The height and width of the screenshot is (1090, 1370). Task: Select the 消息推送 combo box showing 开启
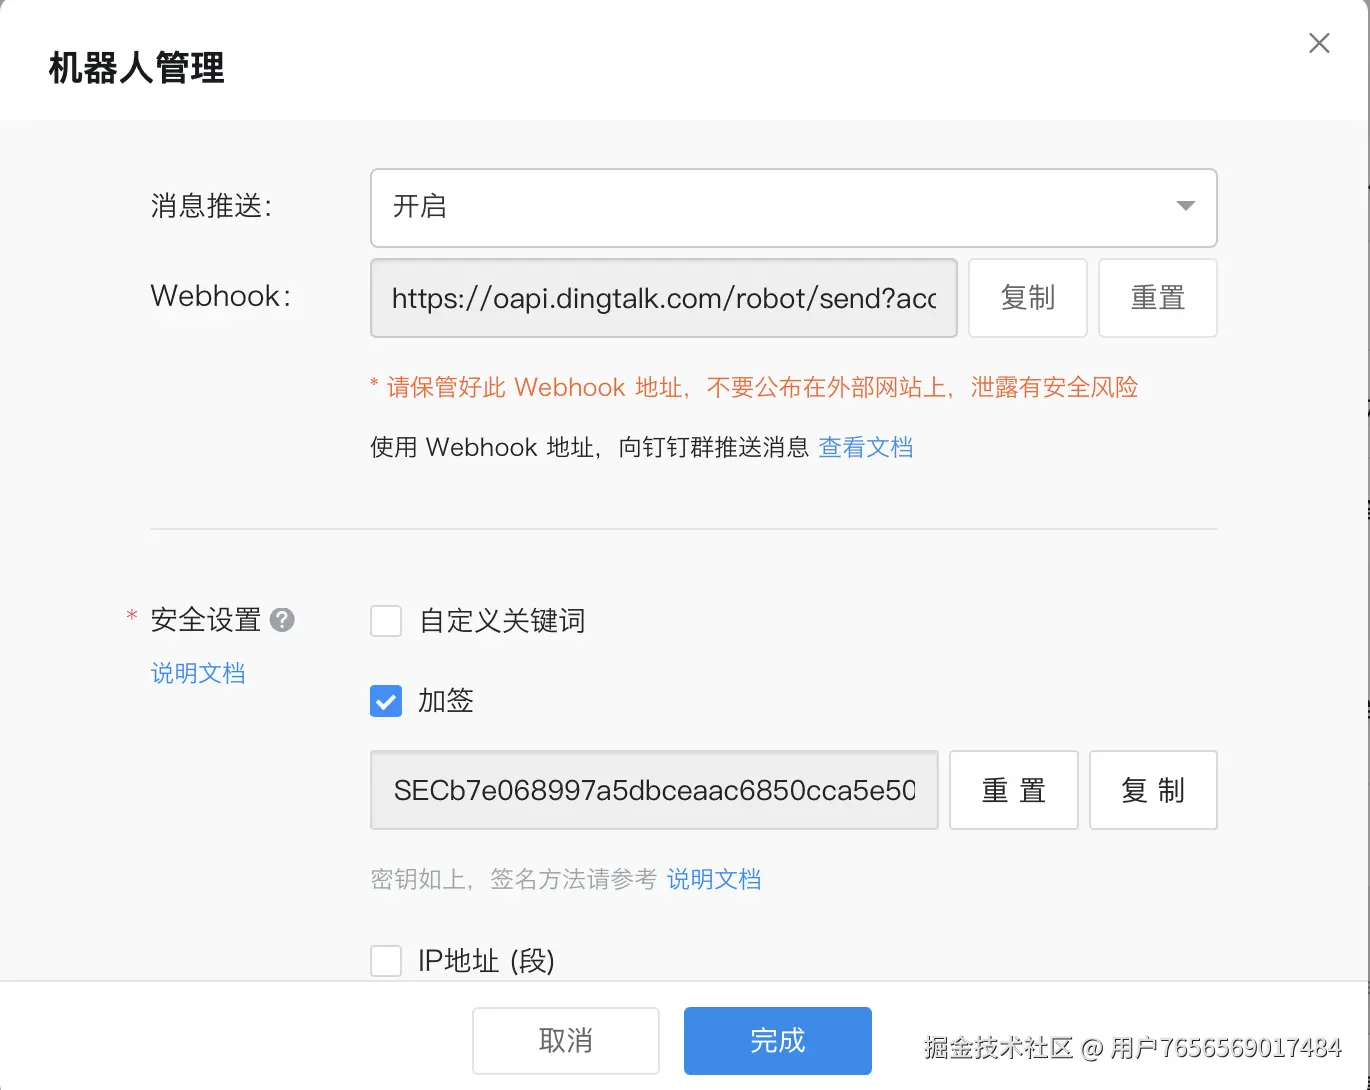794,207
